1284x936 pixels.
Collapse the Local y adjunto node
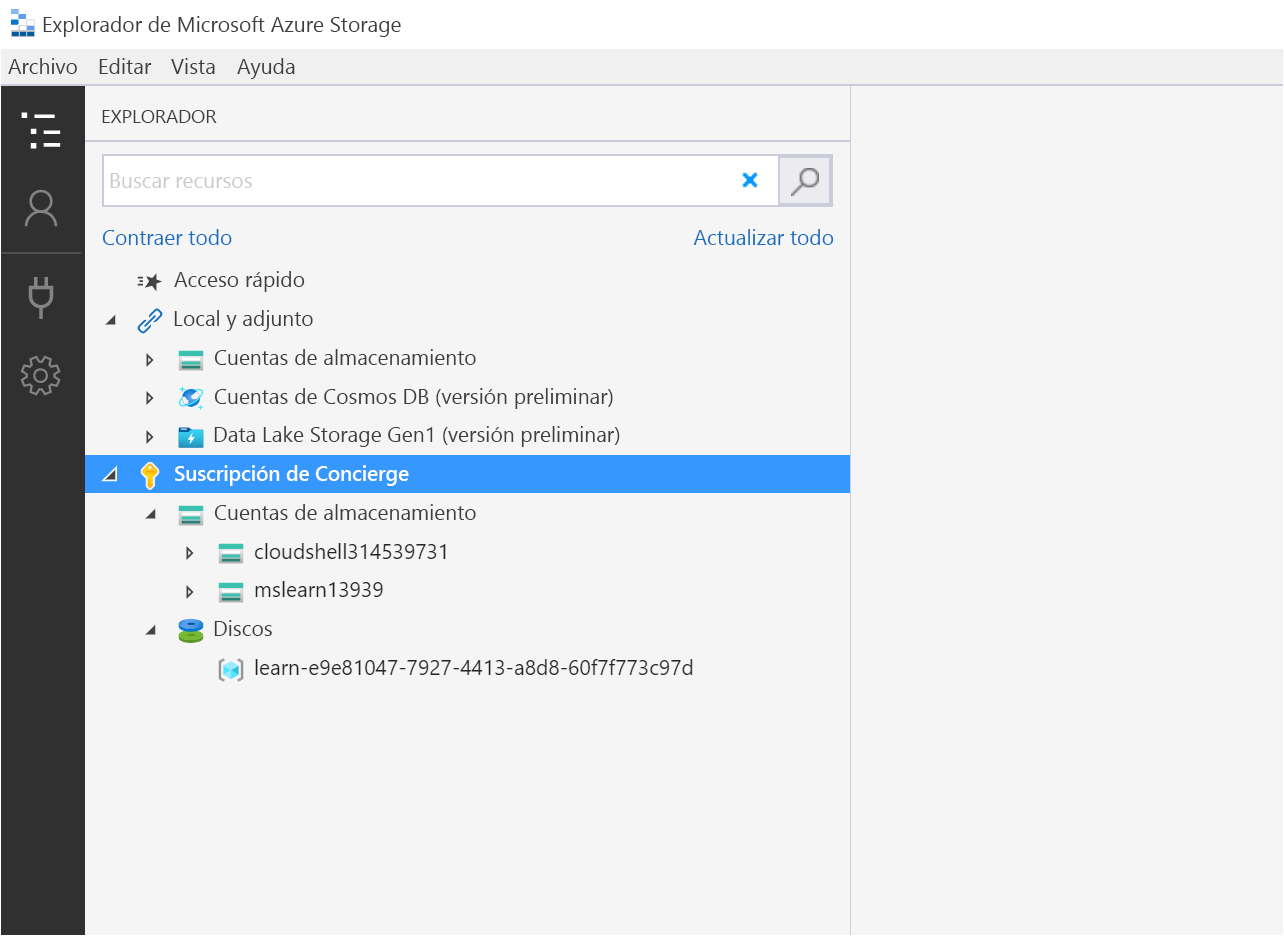110,320
